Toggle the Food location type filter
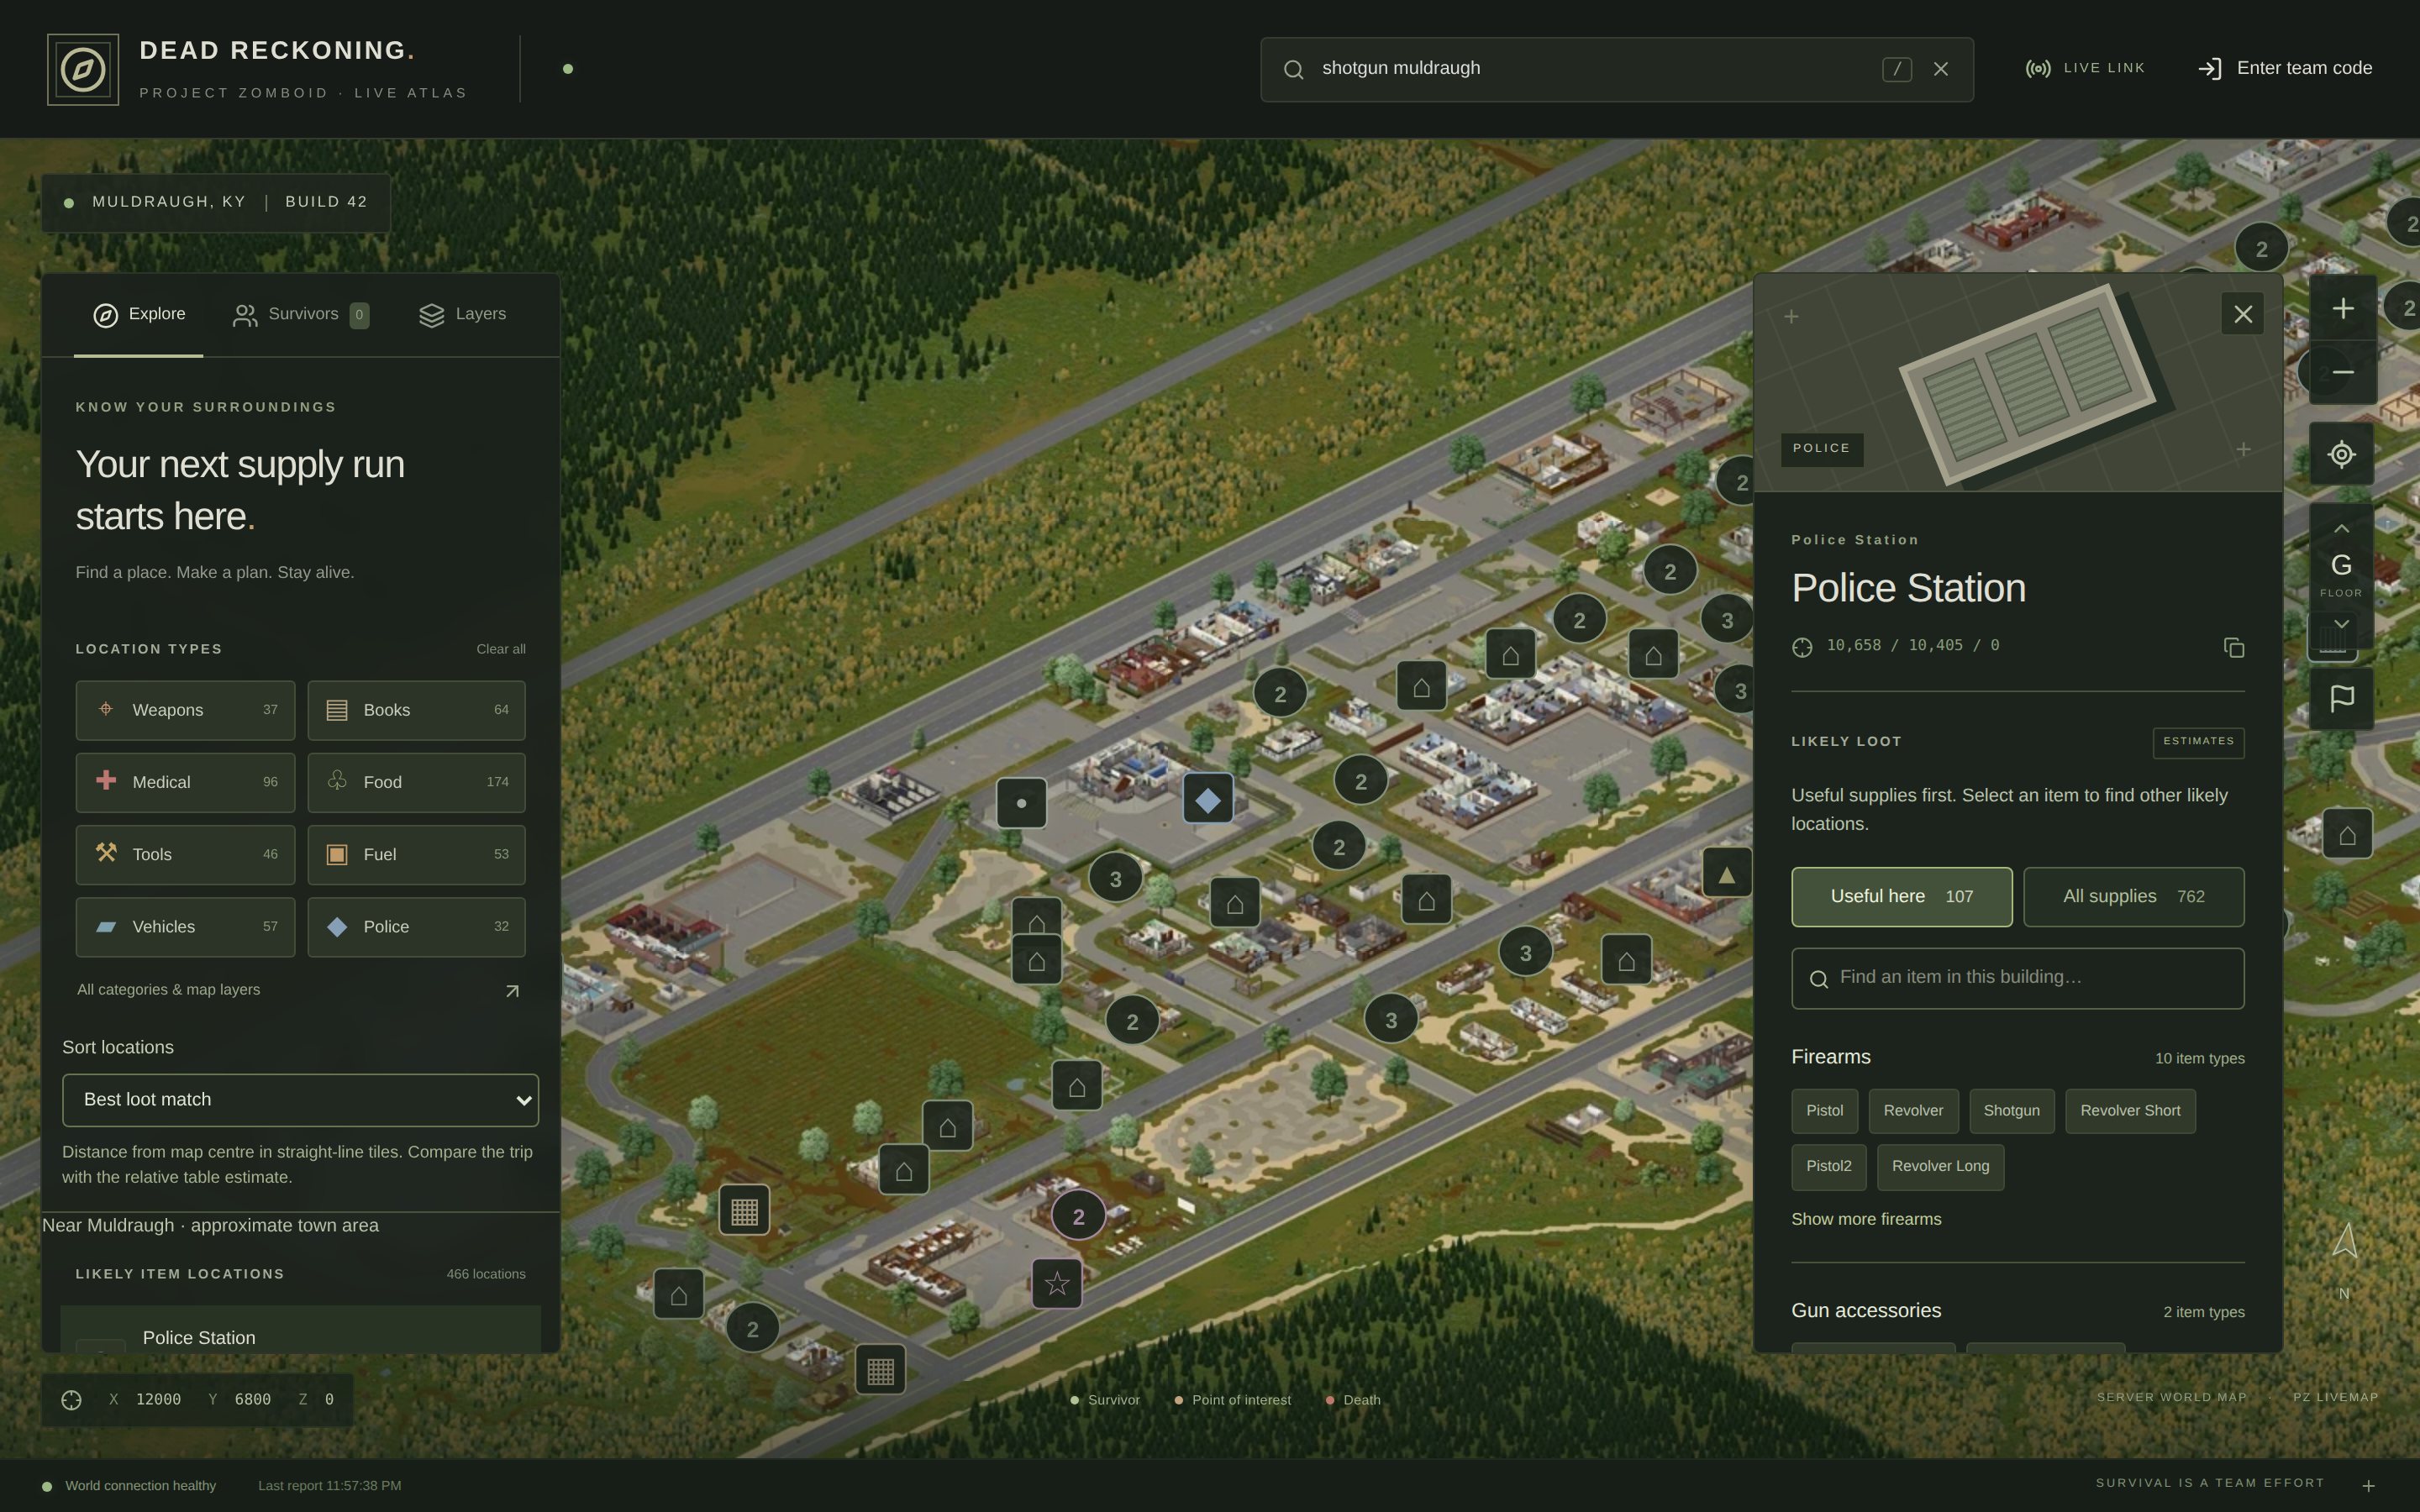 [x=416, y=782]
